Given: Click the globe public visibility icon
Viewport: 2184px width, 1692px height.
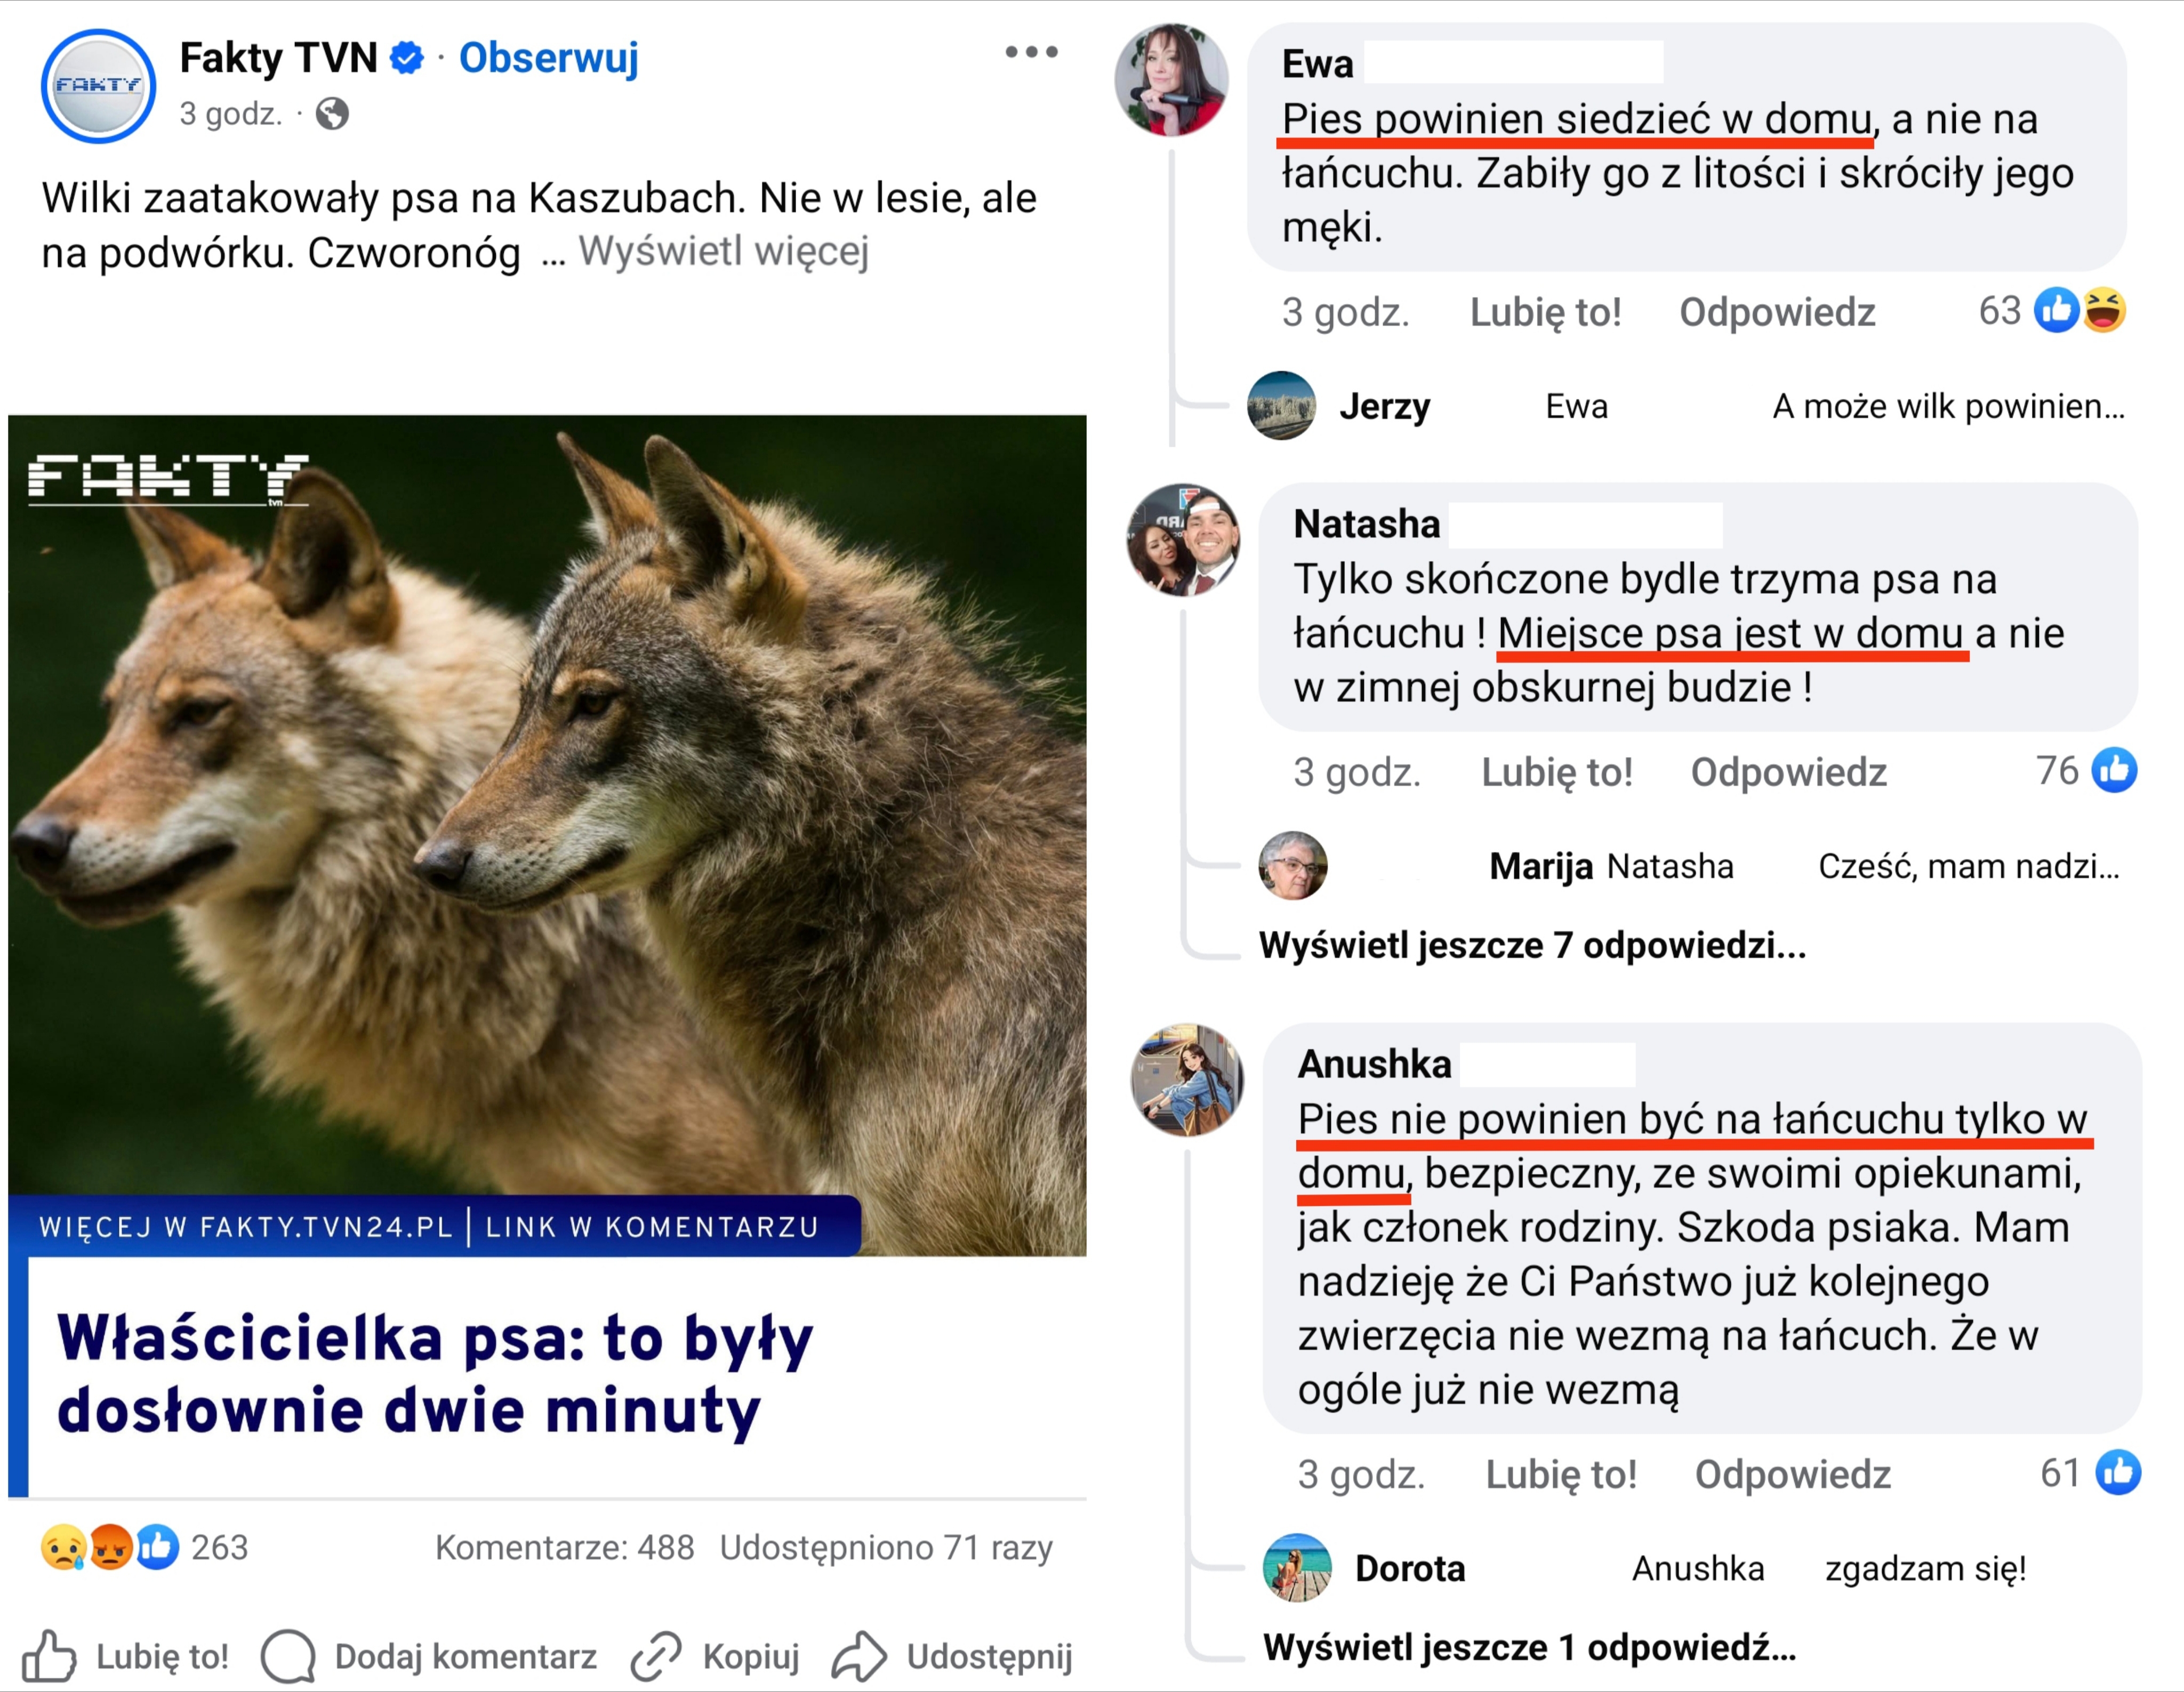Looking at the screenshot, I should (332, 114).
